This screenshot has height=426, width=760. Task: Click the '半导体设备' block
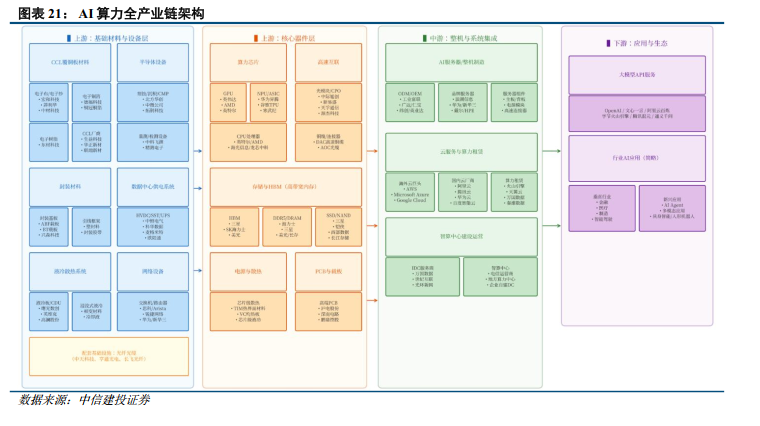click(x=153, y=63)
